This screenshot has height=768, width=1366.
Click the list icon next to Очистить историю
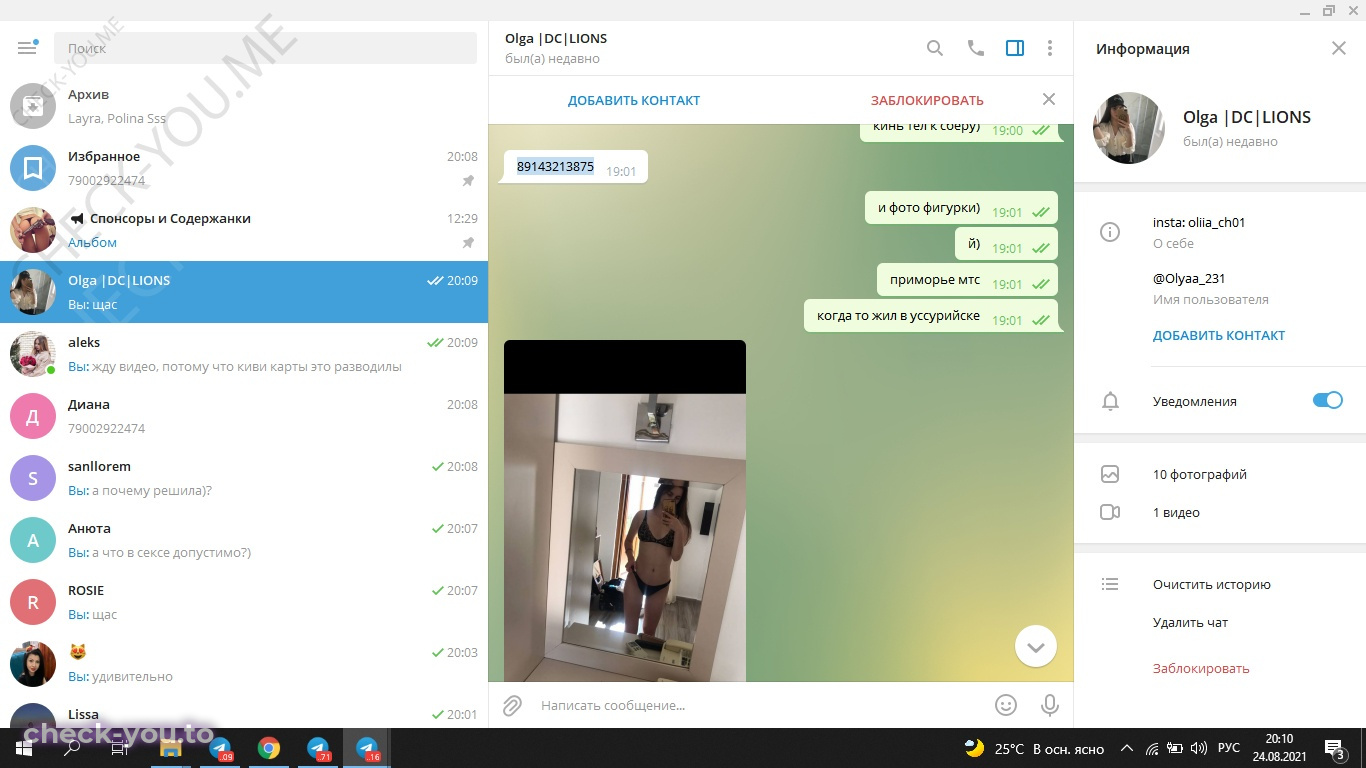tap(1109, 584)
